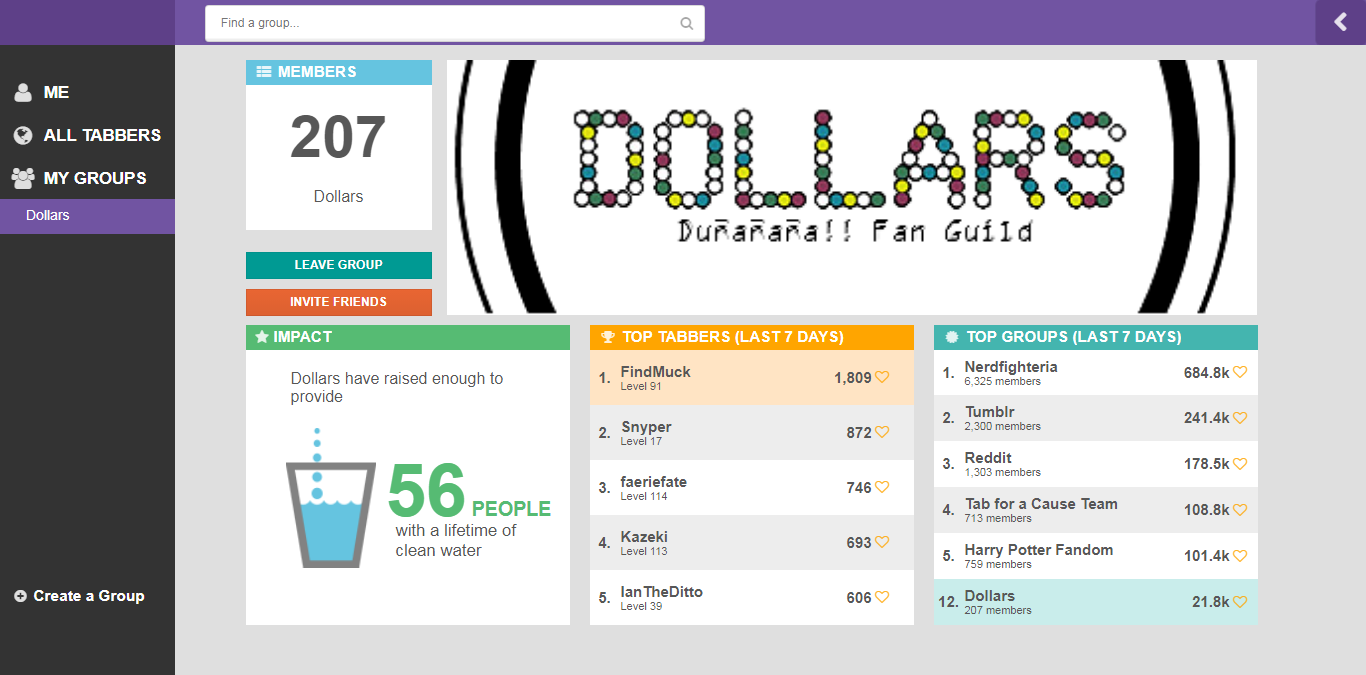This screenshot has height=675, width=1366.
Task: Click the Members list icon
Action: (x=264, y=72)
